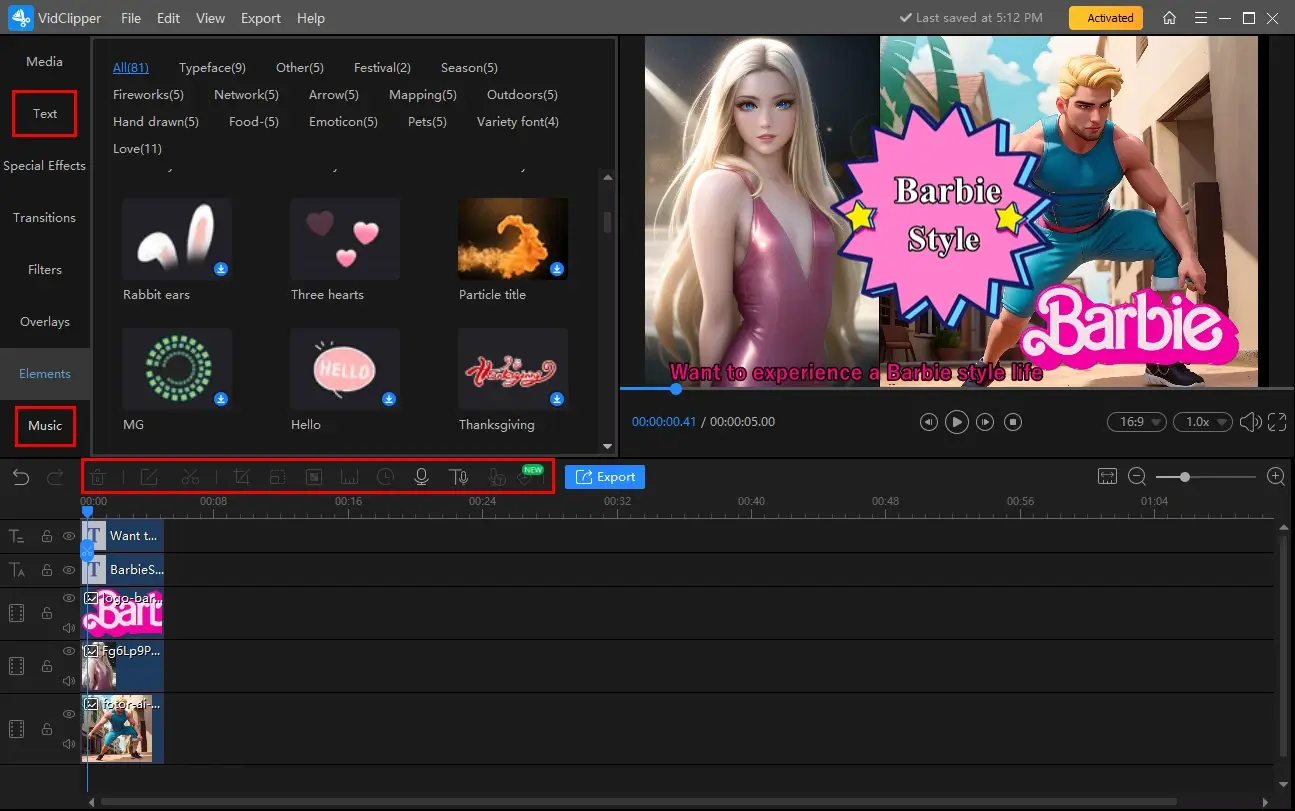
Task: Click the timeline zoom slider handle
Action: coord(1184,477)
